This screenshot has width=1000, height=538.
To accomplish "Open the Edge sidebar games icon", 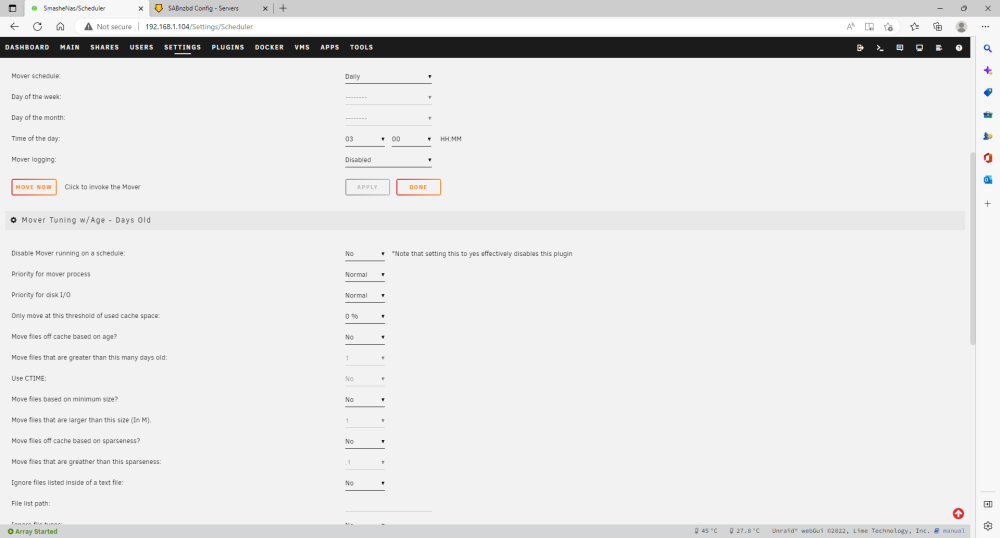I will pyautogui.click(x=987, y=136).
